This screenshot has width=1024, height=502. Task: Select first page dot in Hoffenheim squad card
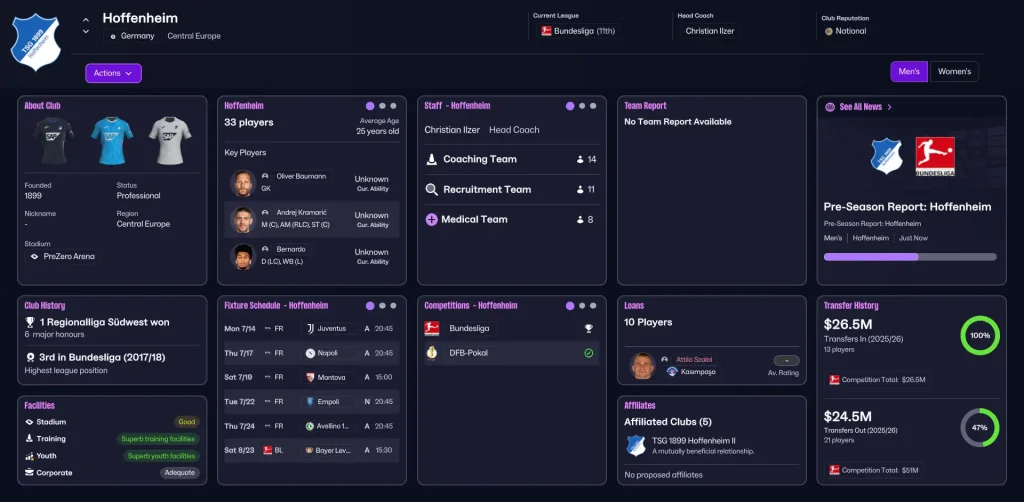tap(370, 106)
